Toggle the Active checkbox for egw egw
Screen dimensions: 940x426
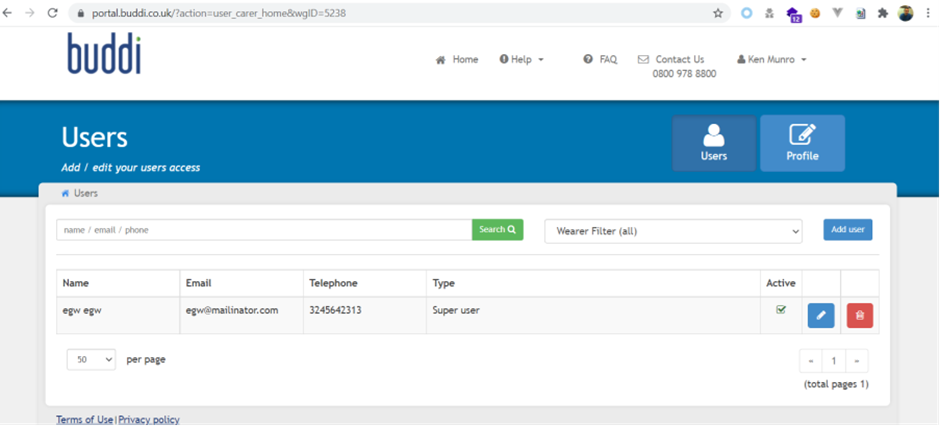click(x=781, y=310)
